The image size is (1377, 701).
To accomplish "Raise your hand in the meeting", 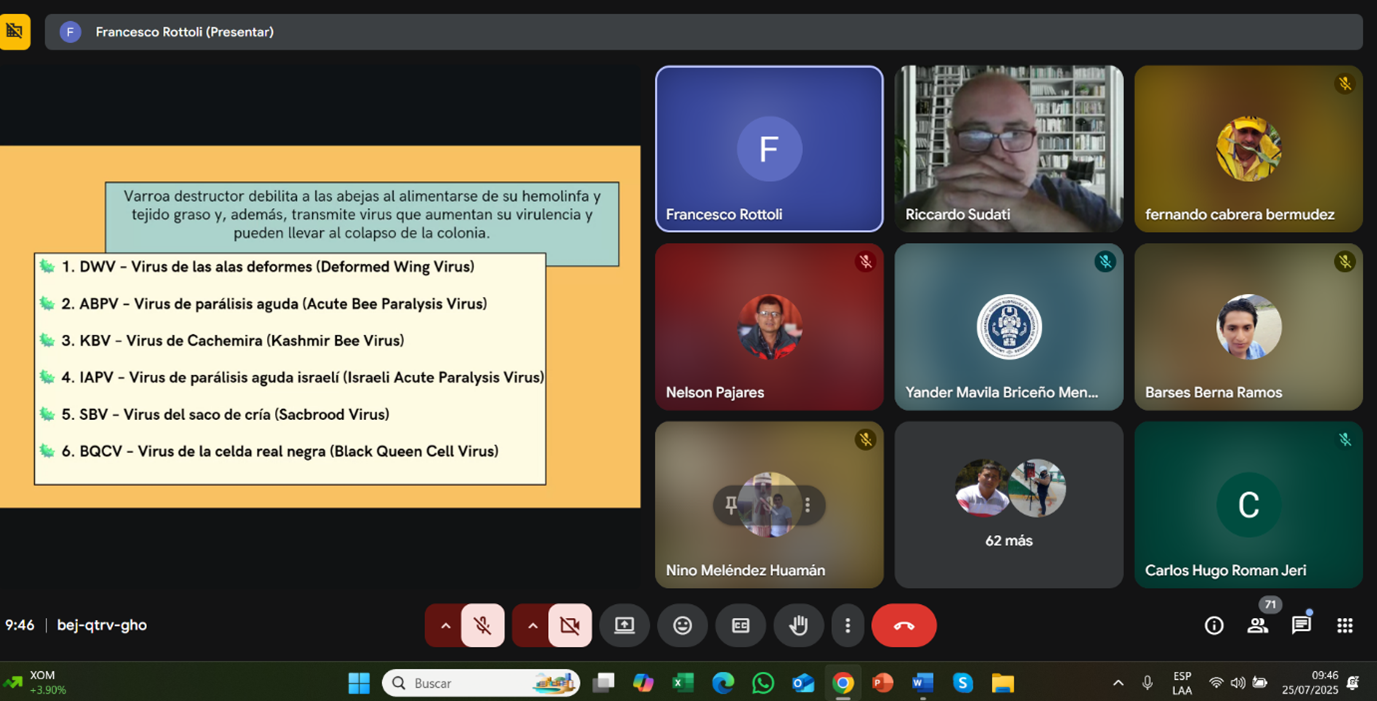I will pos(798,625).
